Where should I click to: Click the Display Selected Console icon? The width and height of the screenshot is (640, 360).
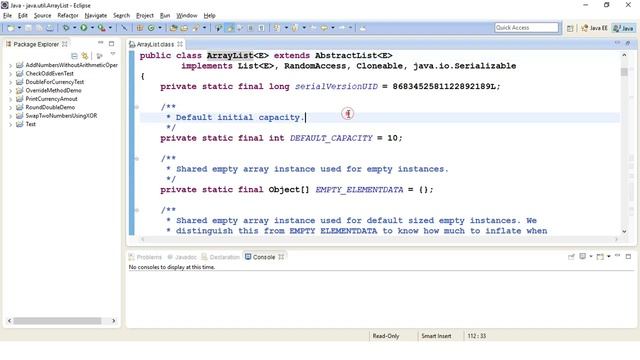pyautogui.click(x=583, y=256)
